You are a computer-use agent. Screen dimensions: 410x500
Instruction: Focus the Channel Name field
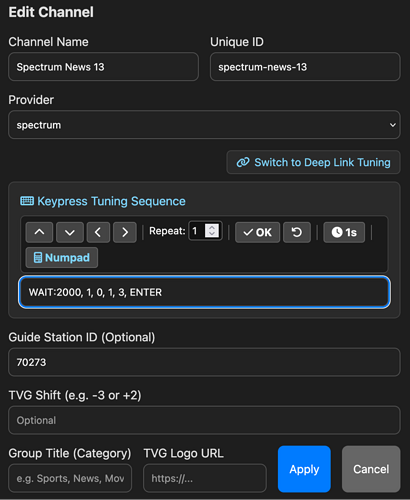(x=103, y=67)
